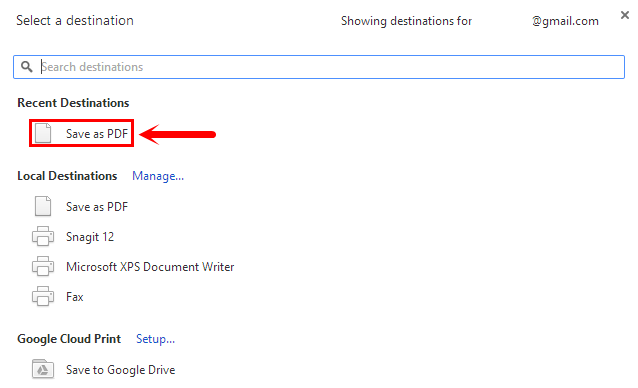Open the Setup... link for Google Cloud Print
The width and height of the screenshot is (638, 388).
(155, 339)
